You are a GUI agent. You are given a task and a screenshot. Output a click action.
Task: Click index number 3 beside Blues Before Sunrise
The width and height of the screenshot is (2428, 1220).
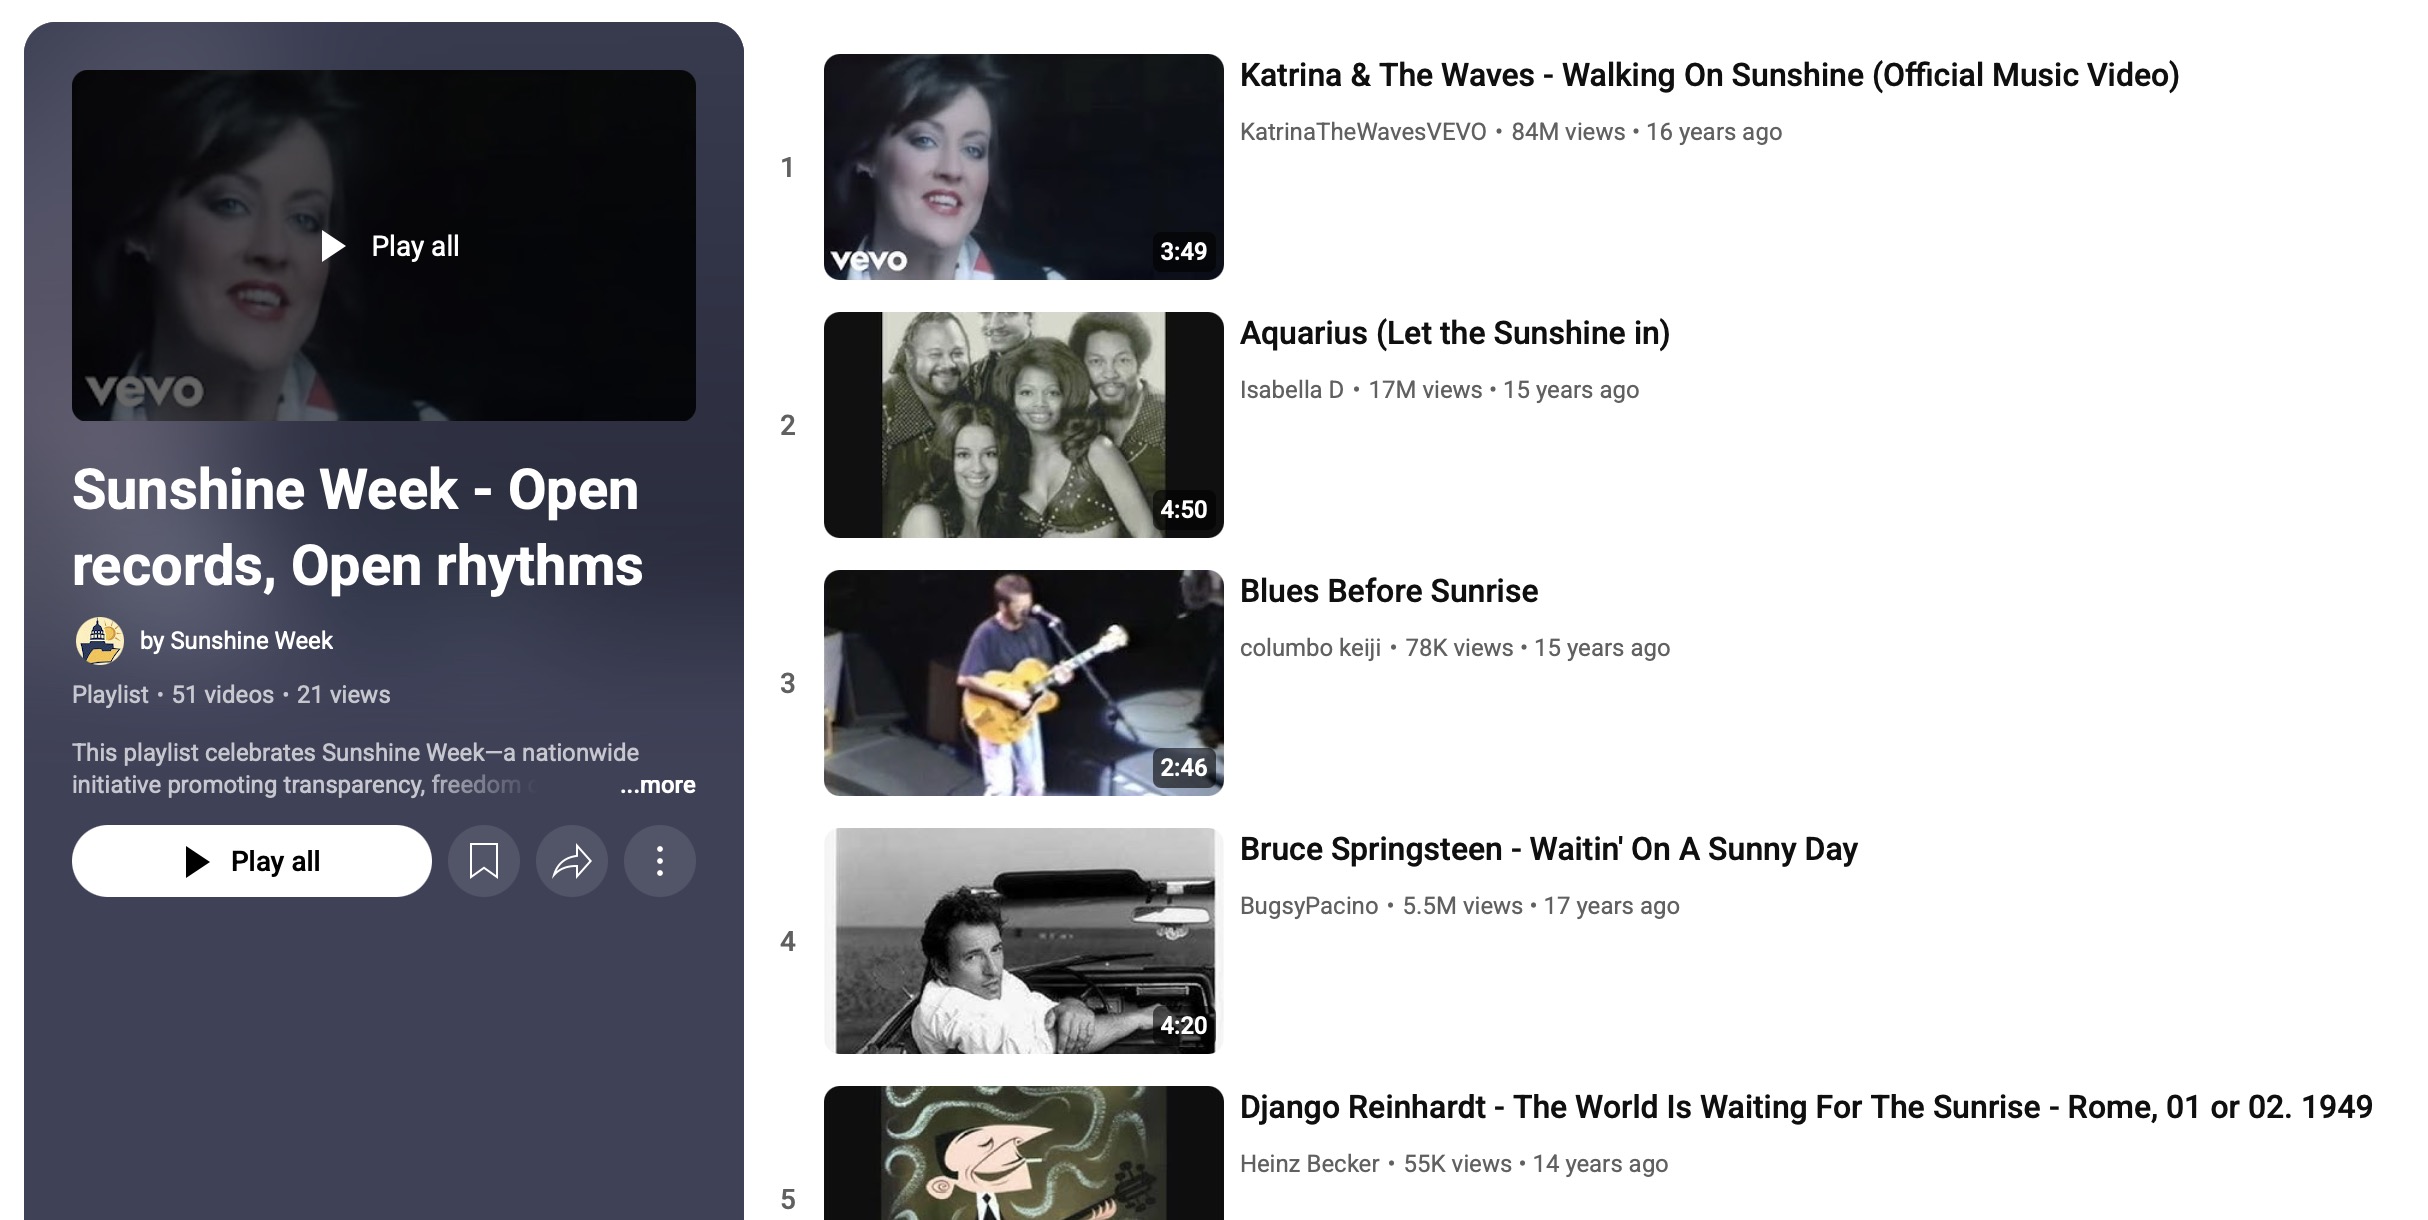pos(787,683)
